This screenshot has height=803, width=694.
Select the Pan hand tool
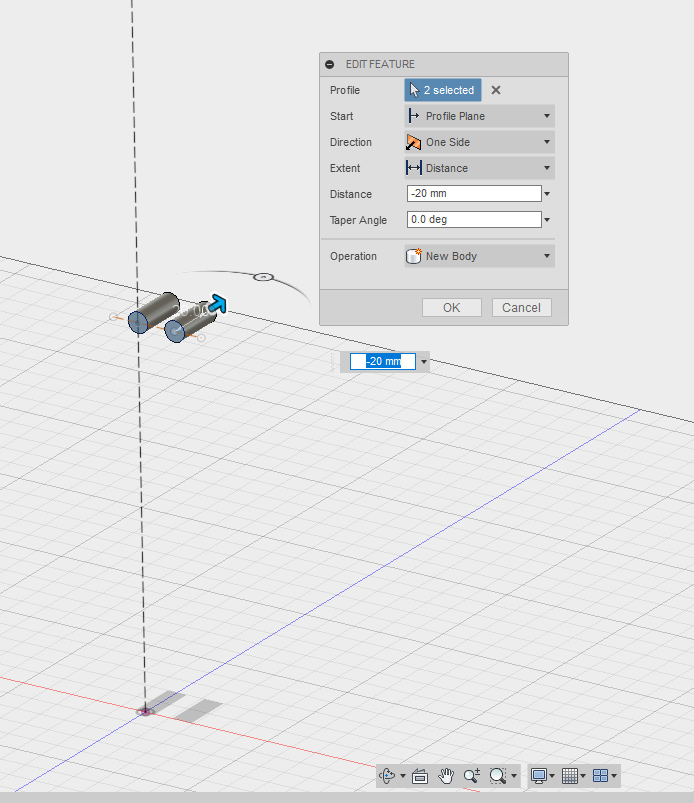point(447,776)
